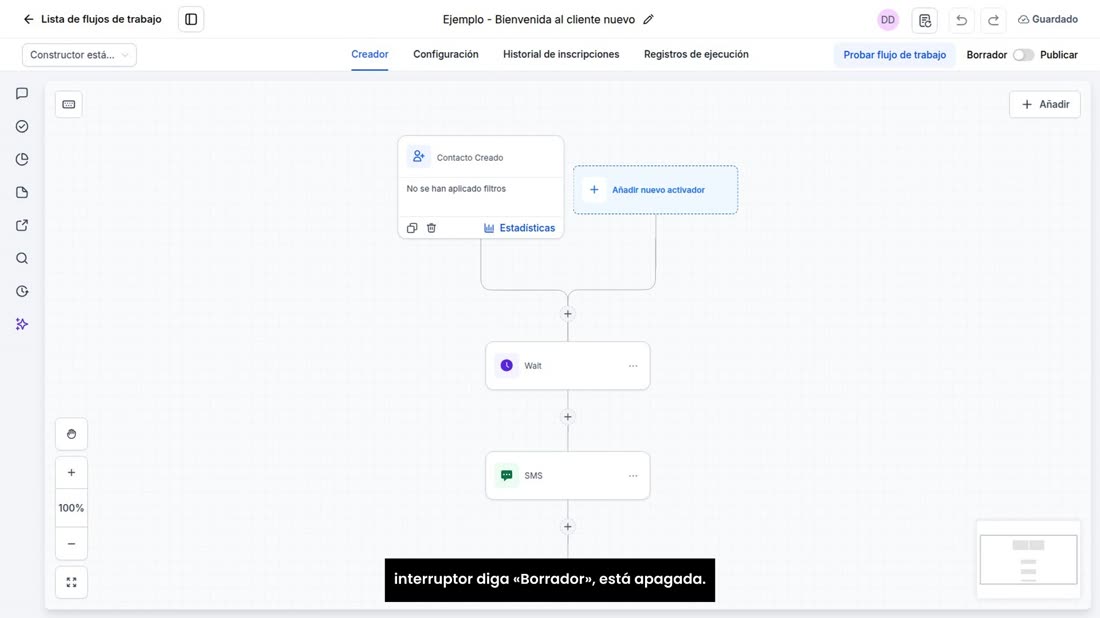Select the SMS step node
Image resolution: width=1100 pixels, height=618 pixels.
click(x=568, y=476)
